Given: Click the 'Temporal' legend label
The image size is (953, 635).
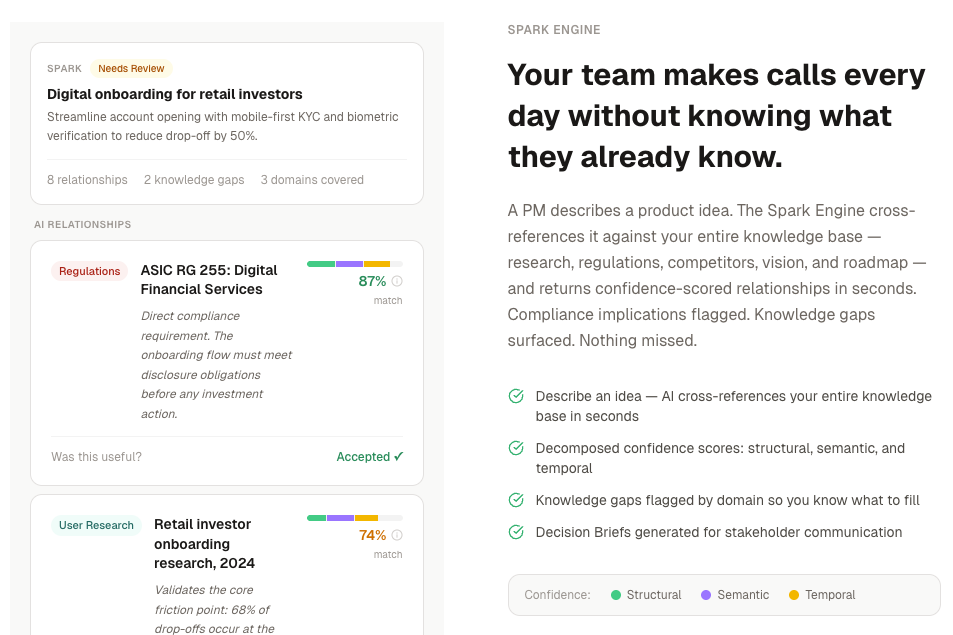Looking at the screenshot, I should click(830, 595).
